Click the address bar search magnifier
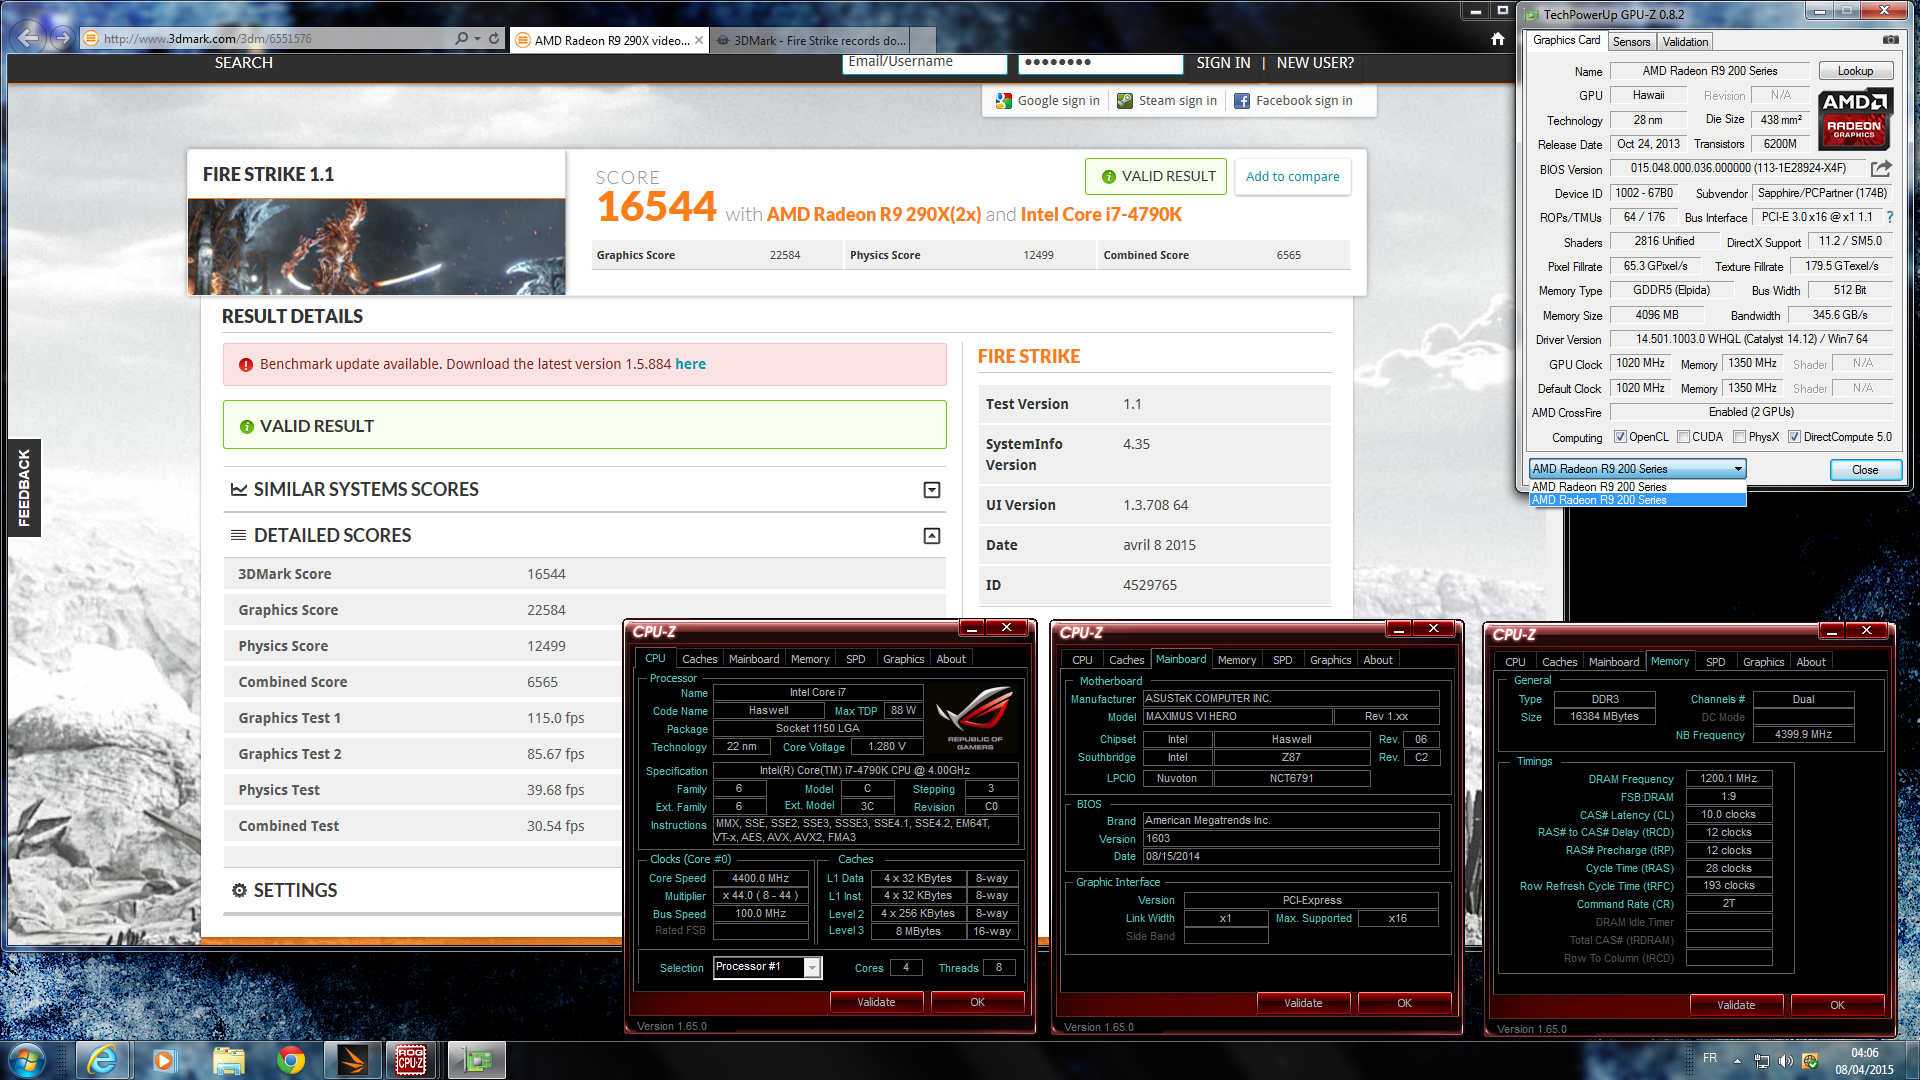Image resolution: width=1920 pixels, height=1080 pixels. click(x=461, y=39)
